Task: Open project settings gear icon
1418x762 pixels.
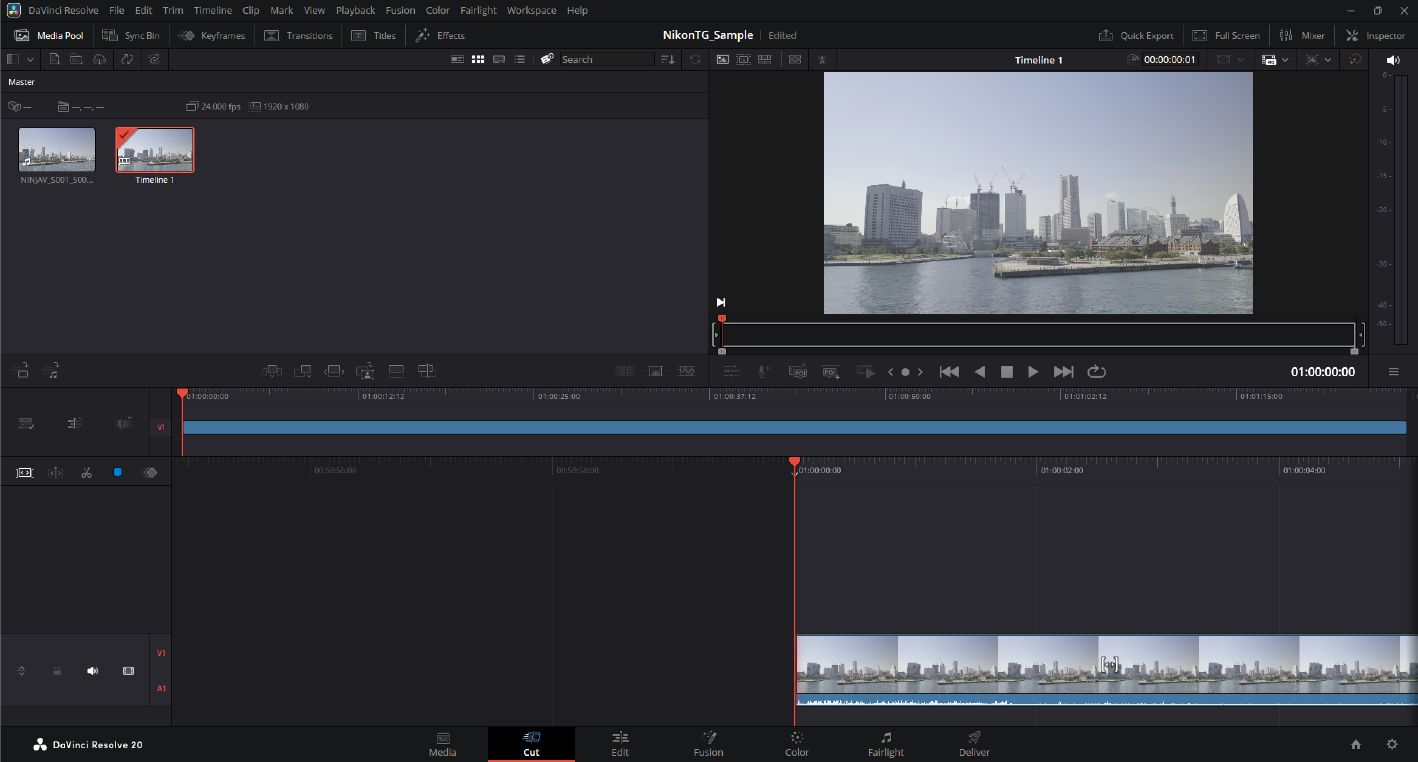Action: pos(1391,744)
